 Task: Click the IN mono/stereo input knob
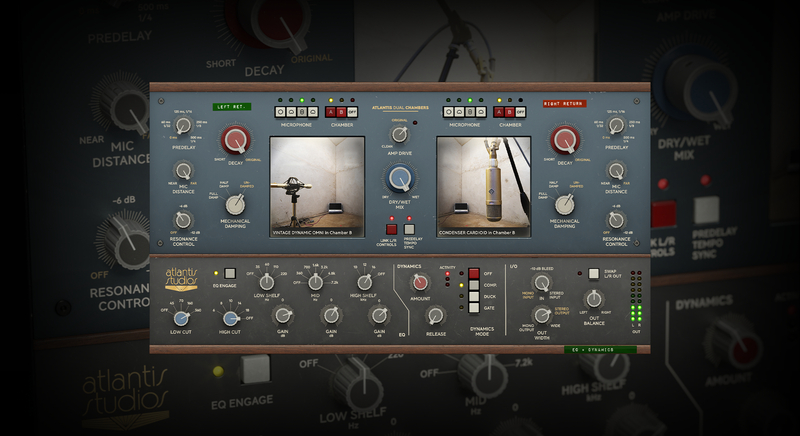pyautogui.click(x=542, y=283)
